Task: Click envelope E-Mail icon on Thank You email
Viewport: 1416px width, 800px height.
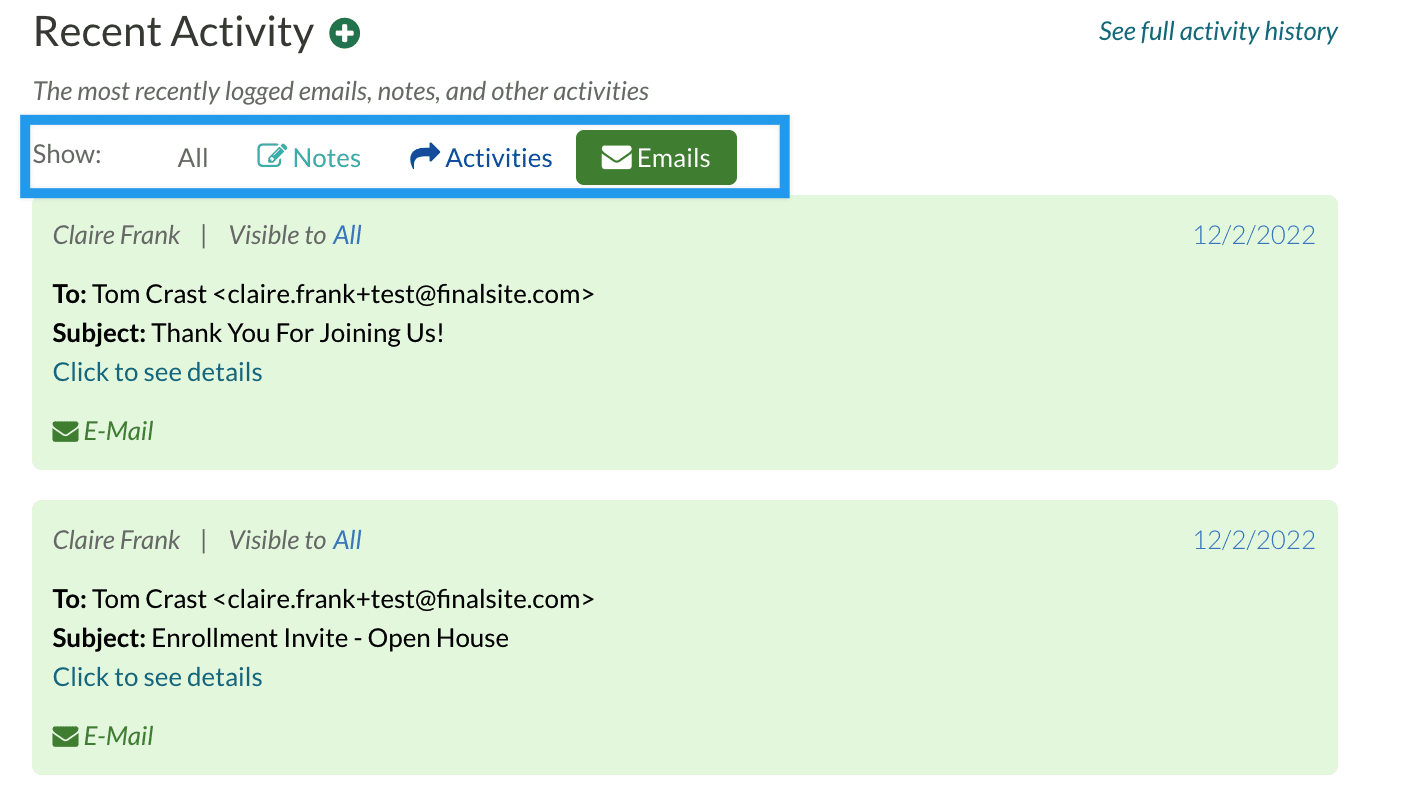Action: [x=66, y=432]
